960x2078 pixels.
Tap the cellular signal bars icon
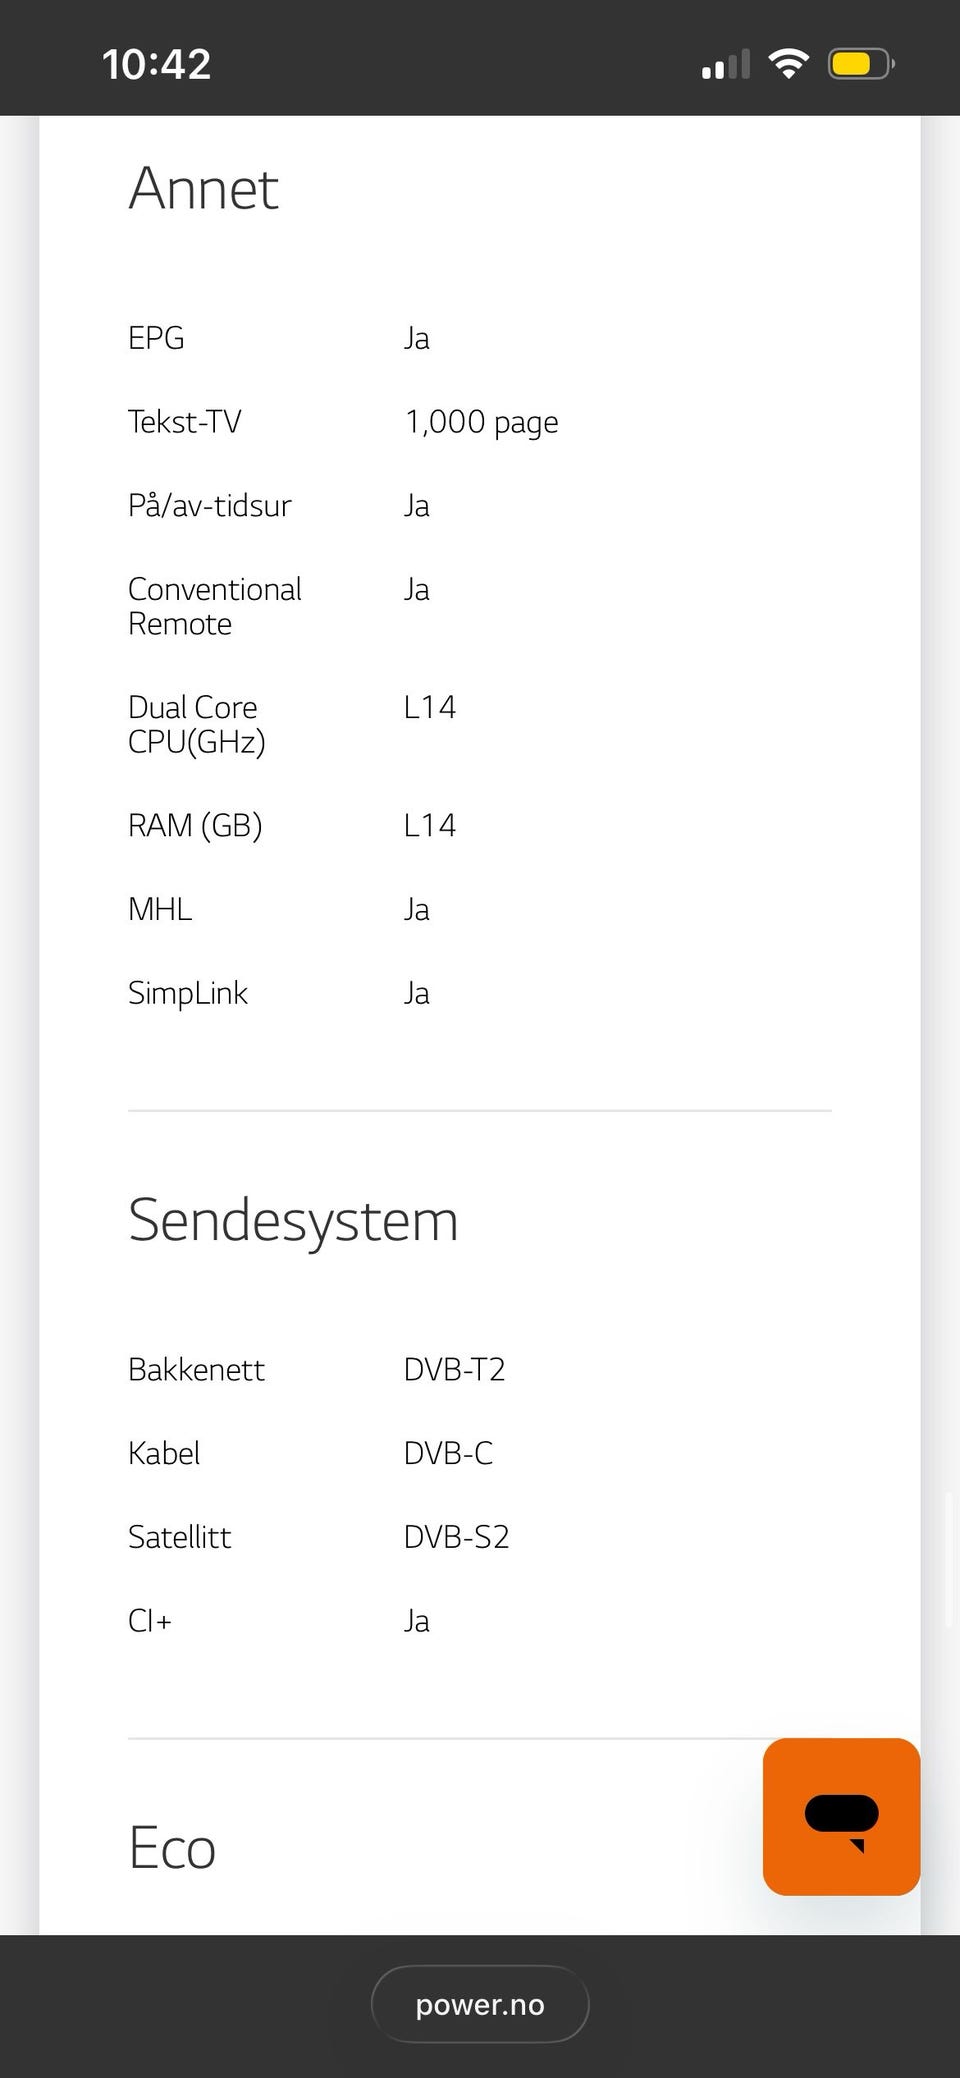tap(725, 65)
